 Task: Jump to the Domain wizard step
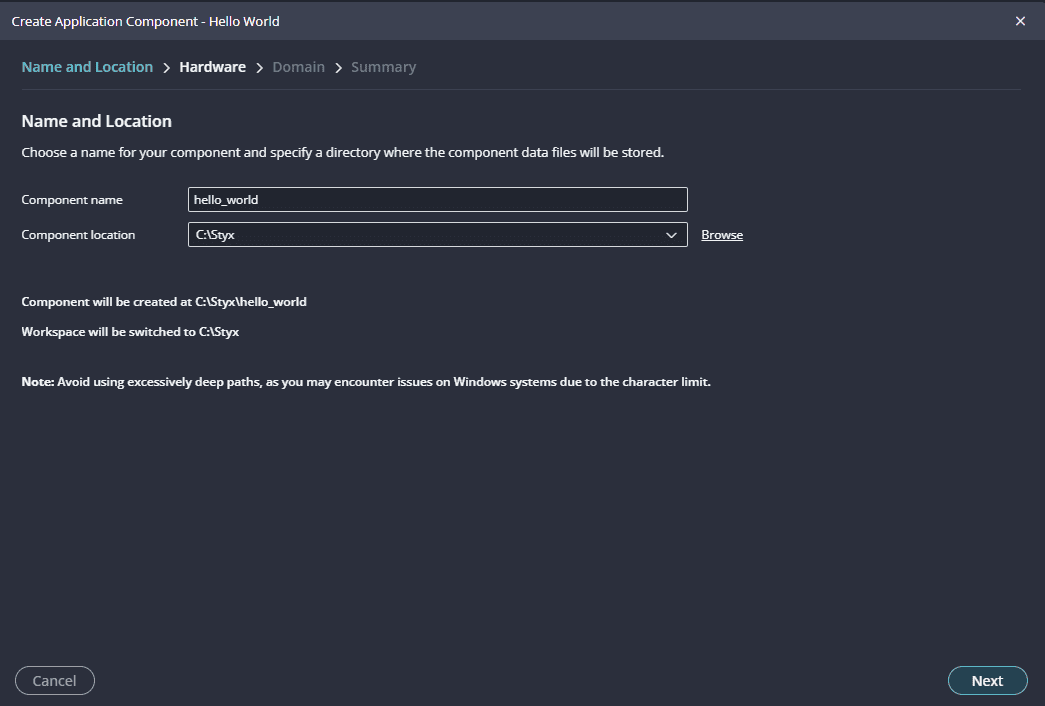(298, 67)
